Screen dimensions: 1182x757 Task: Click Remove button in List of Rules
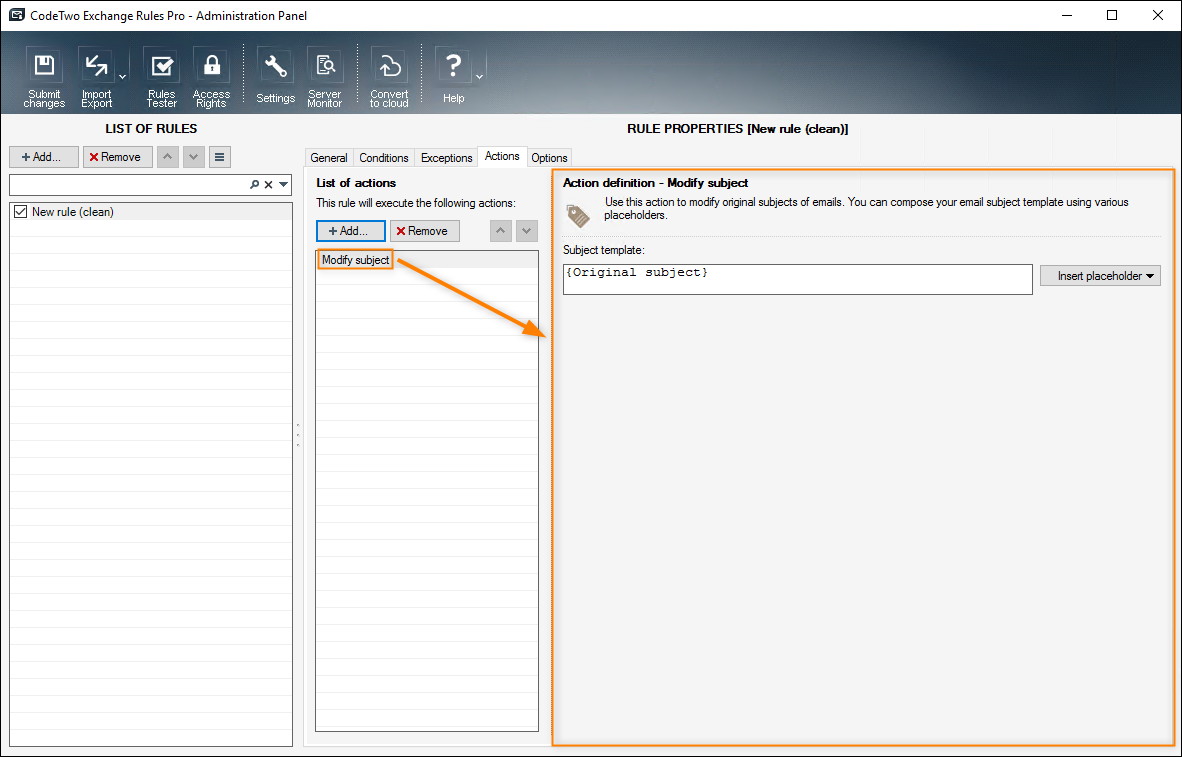pos(118,157)
